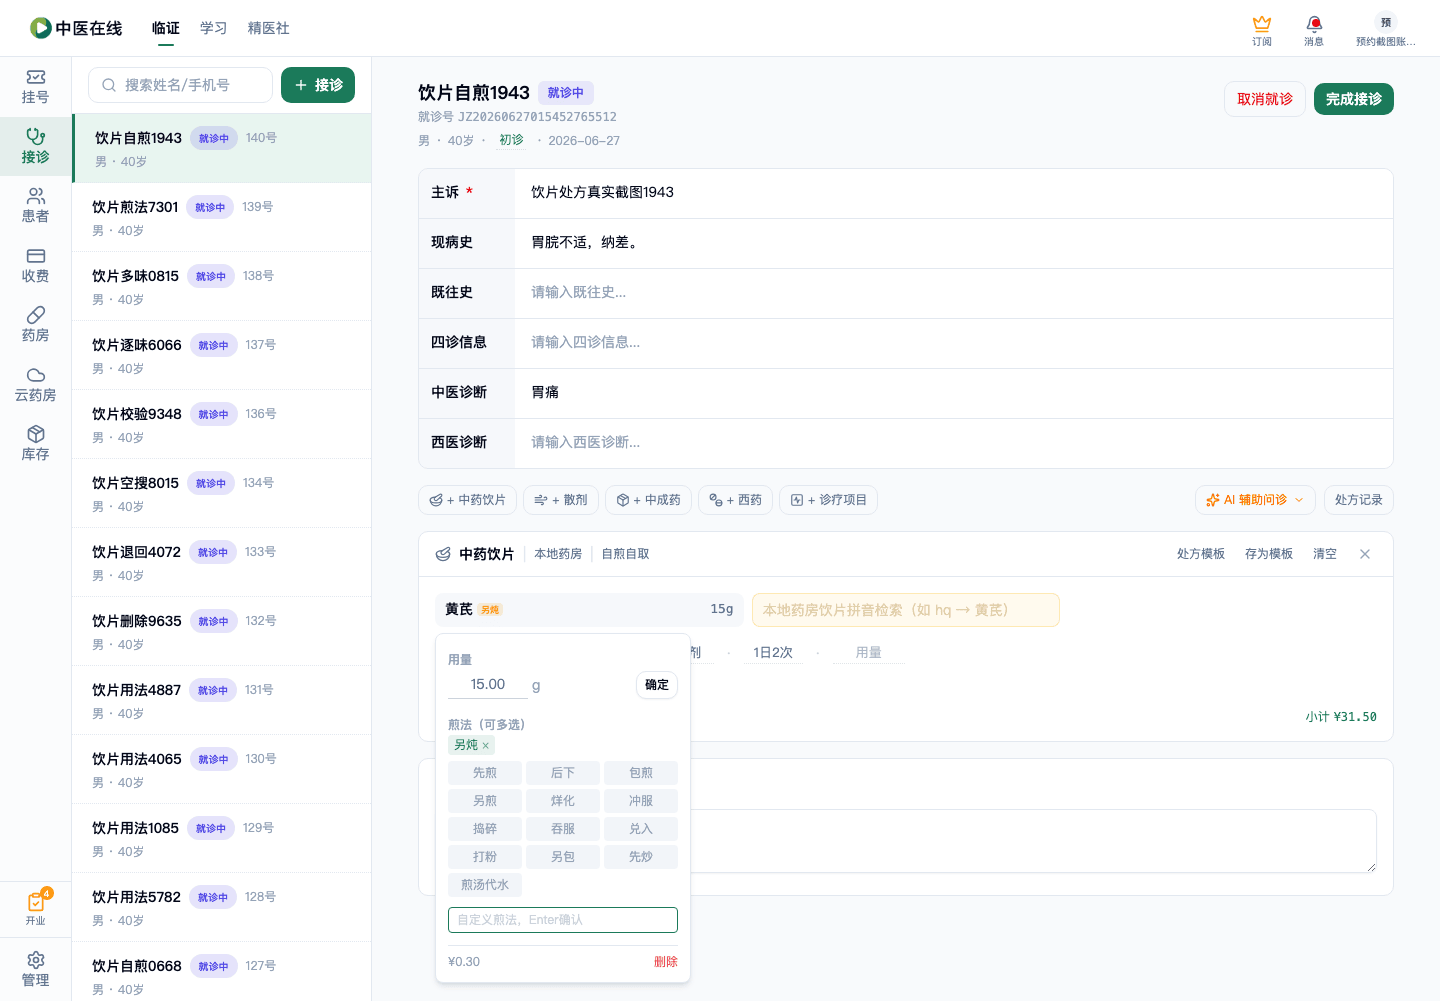This screenshot has width=1440, height=1001.
Task: Toggle the 先煎 decoction method
Action: click(485, 773)
